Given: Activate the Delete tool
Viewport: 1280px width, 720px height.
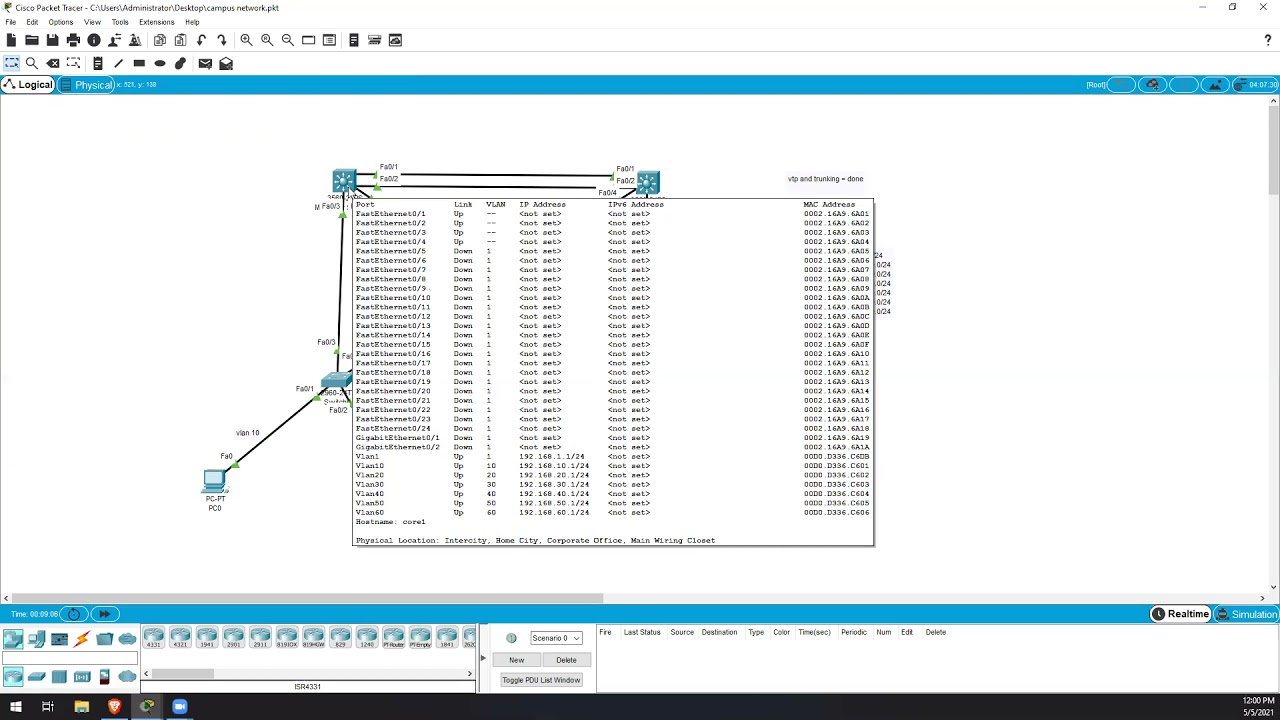Looking at the screenshot, I should click(53, 63).
